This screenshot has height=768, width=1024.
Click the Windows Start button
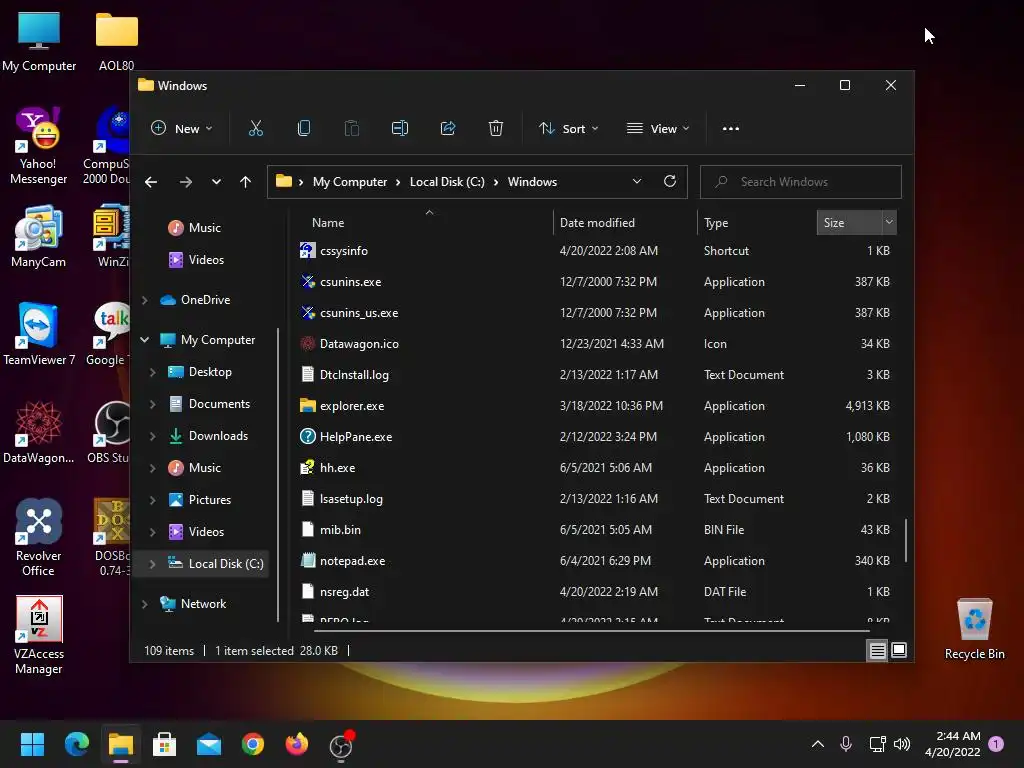tap(32, 744)
